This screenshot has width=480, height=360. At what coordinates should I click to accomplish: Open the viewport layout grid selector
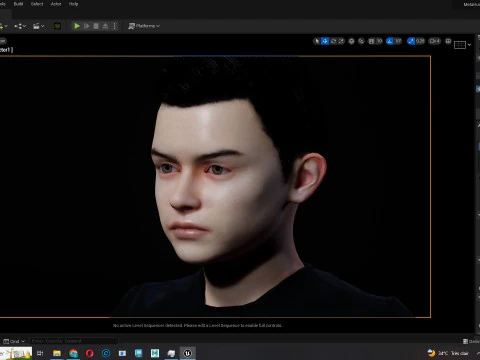pyautogui.click(x=460, y=45)
